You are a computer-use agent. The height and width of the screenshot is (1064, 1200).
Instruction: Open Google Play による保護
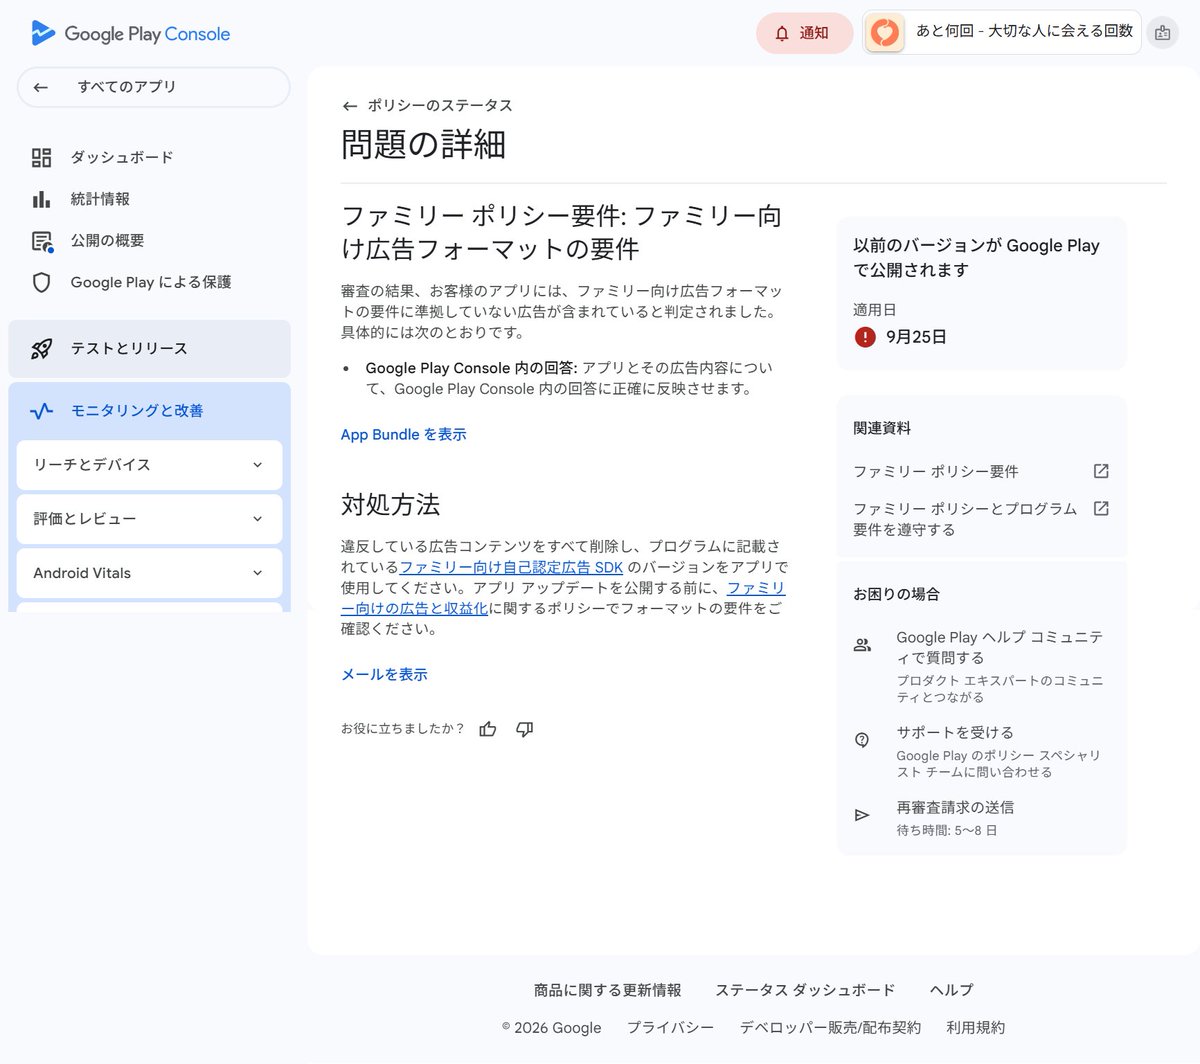point(151,282)
